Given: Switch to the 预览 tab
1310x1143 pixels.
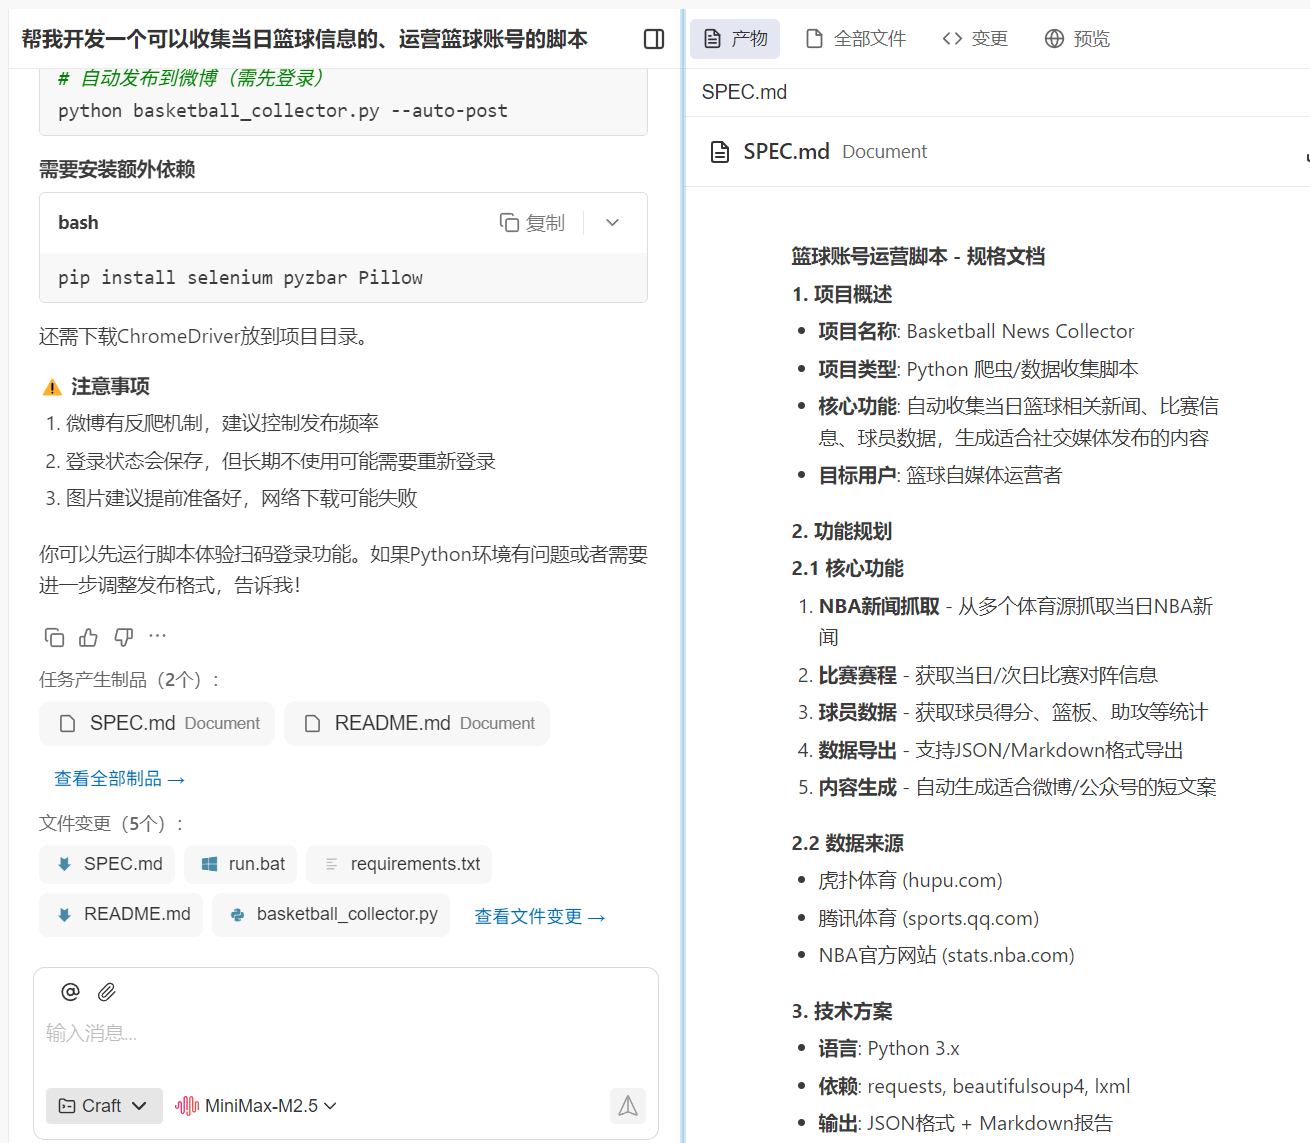Looking at the screenshot, I should click(1077, 38).
